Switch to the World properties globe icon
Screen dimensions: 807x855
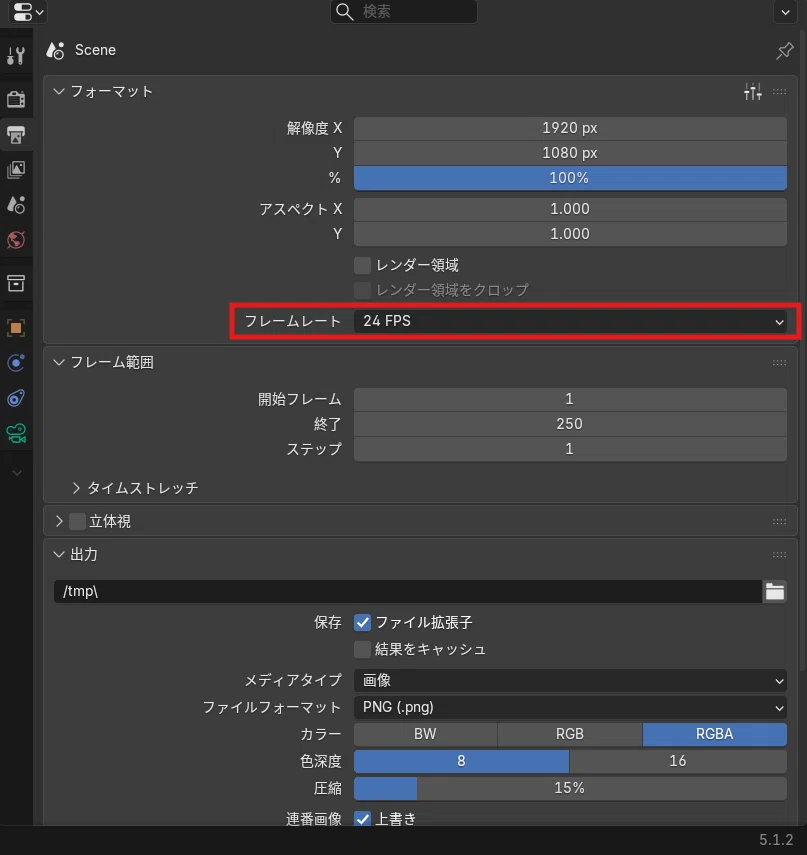[x=16, y=240]
